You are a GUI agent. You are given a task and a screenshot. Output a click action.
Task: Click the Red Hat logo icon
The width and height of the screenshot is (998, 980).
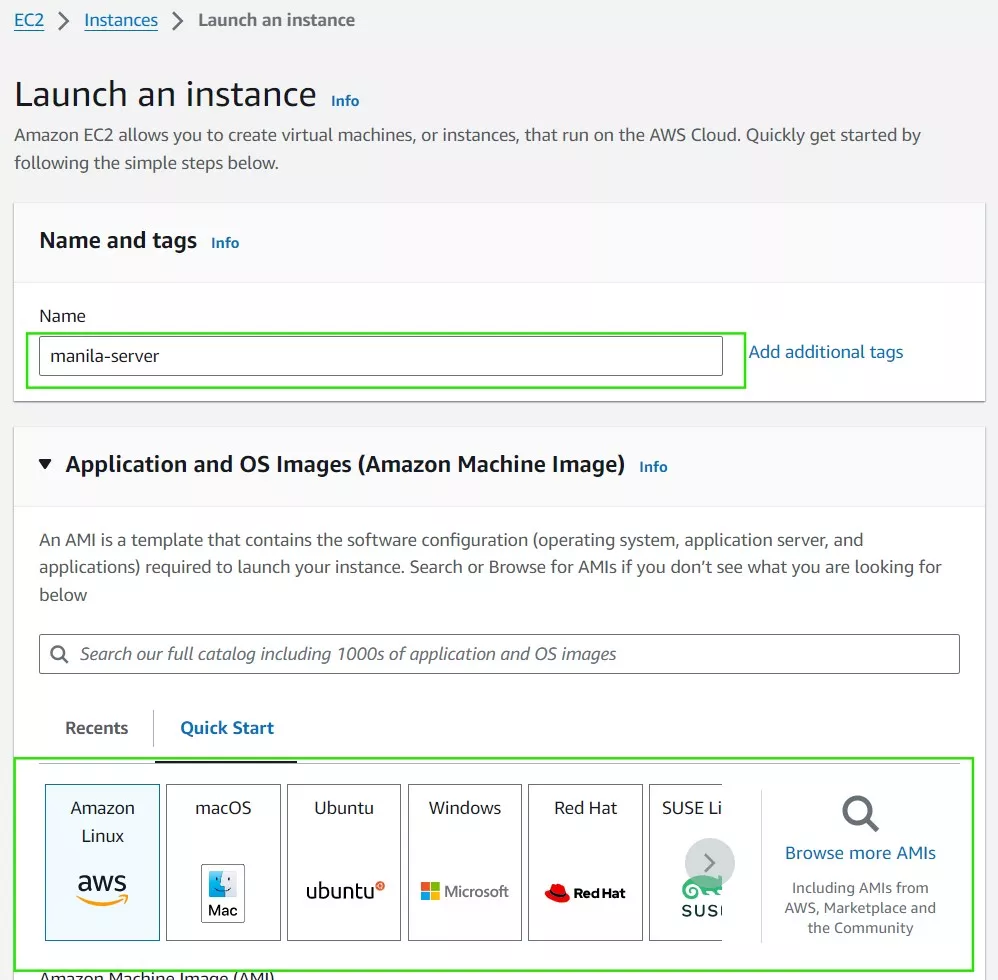pos(585,893)
